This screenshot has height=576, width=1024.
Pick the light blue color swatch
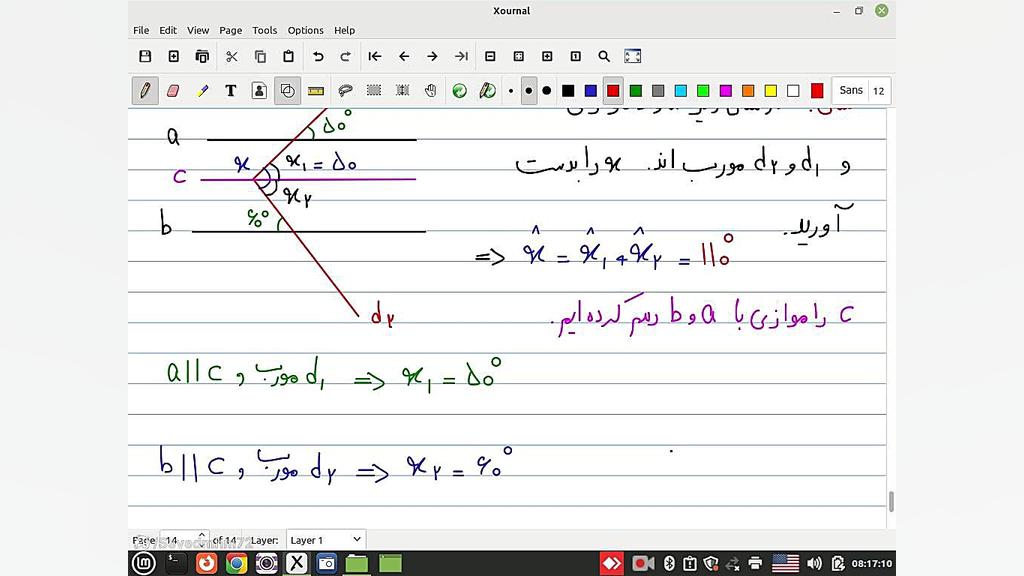(x=680, y=91)
